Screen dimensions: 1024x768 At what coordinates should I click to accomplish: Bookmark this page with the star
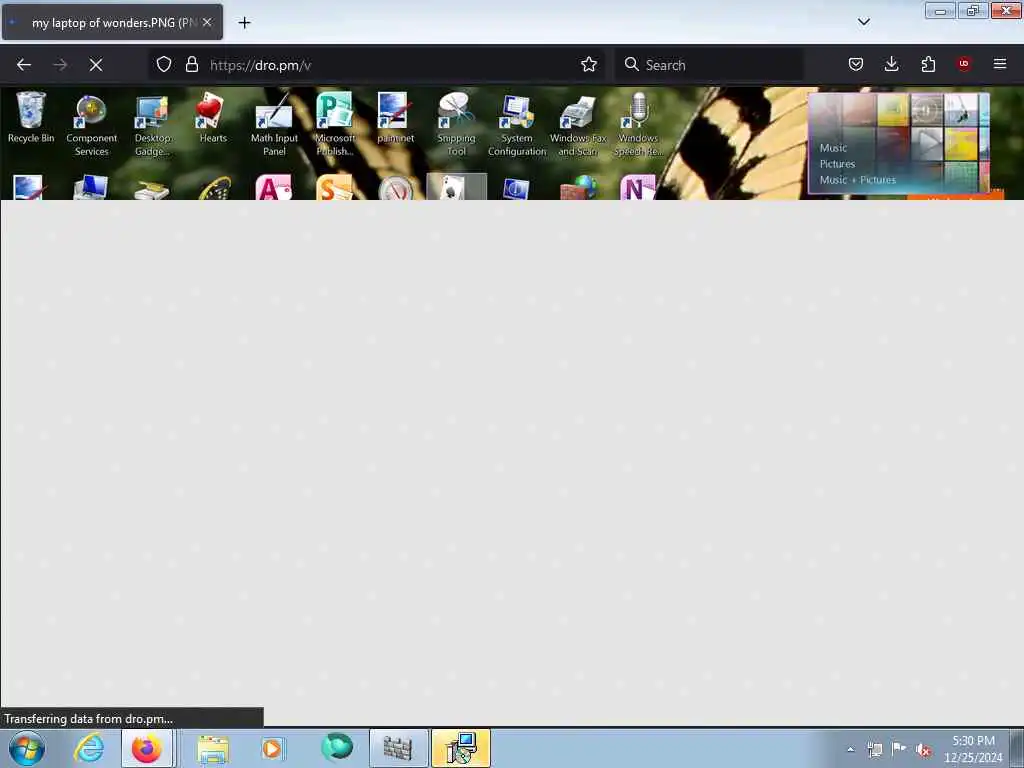(x=588, y=64)
